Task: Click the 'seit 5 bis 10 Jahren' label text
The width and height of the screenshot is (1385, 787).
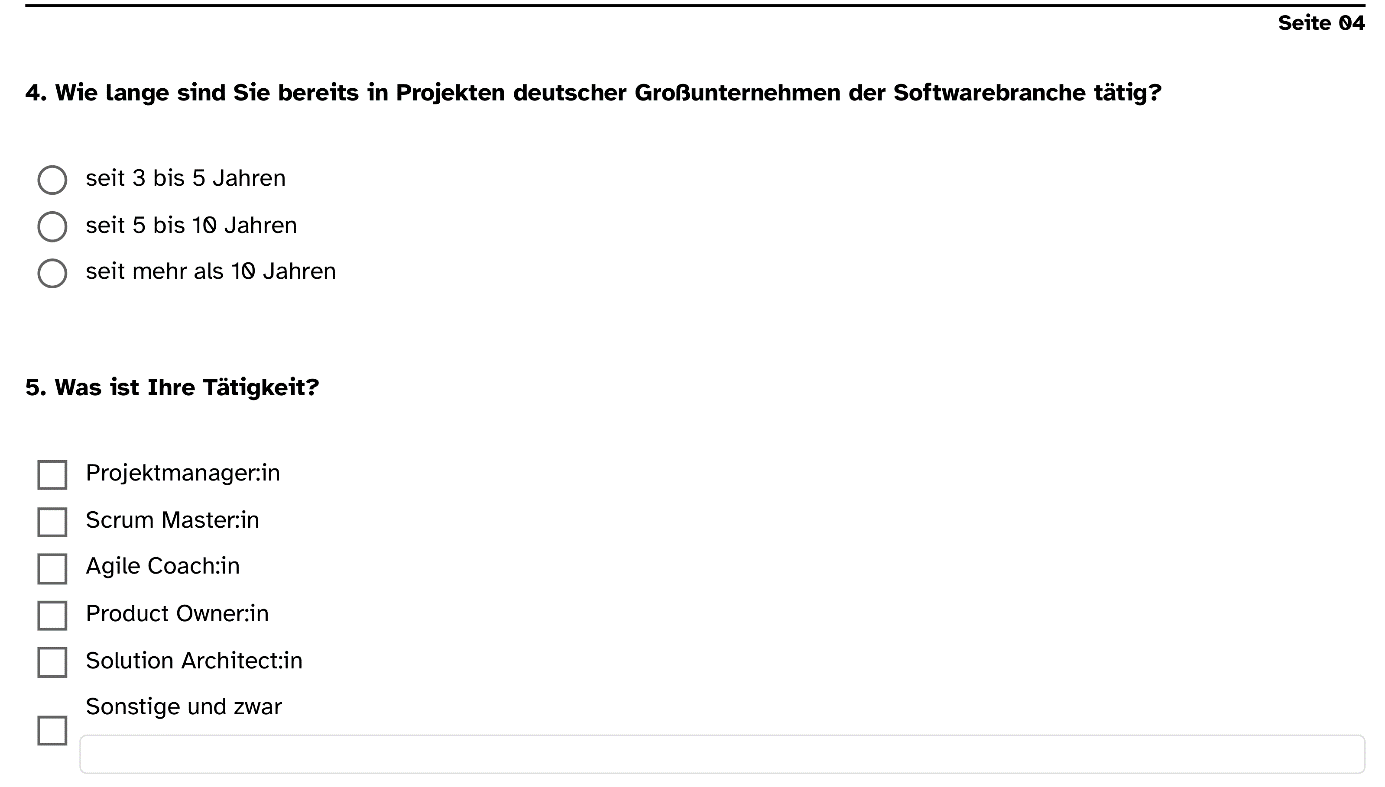Action: (191, 225)
